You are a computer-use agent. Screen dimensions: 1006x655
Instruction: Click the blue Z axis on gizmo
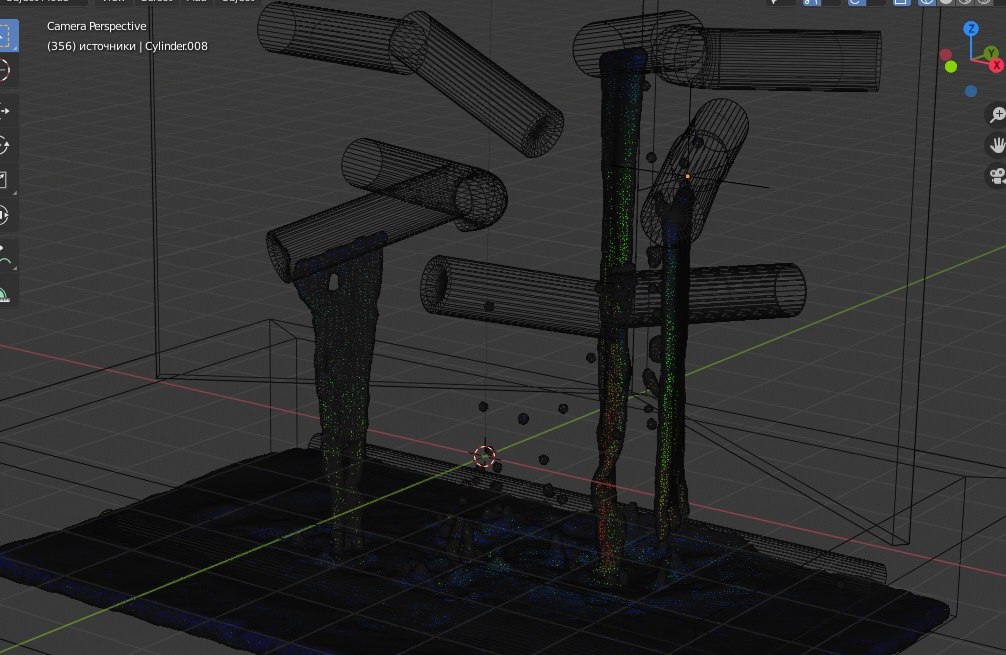point(971,29)
